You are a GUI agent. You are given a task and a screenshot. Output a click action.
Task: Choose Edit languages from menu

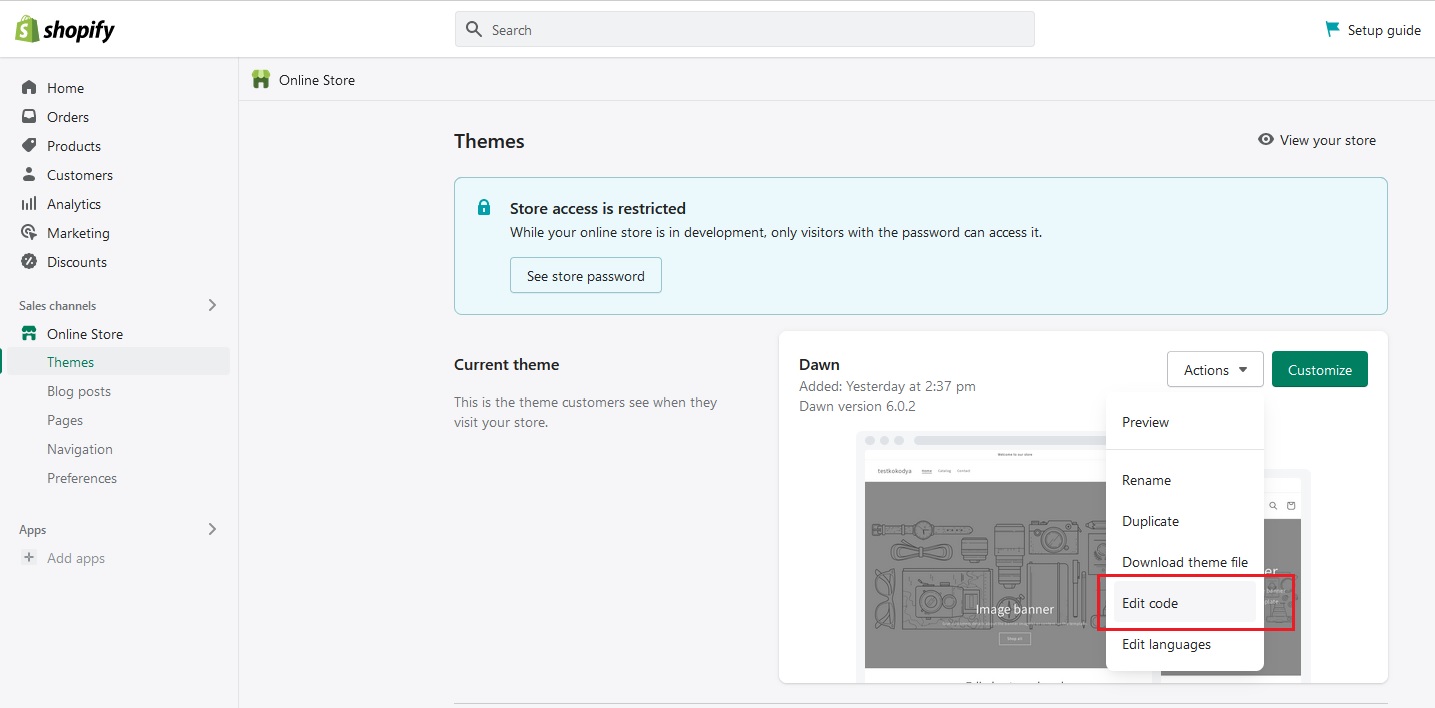tap(1185, 644)
